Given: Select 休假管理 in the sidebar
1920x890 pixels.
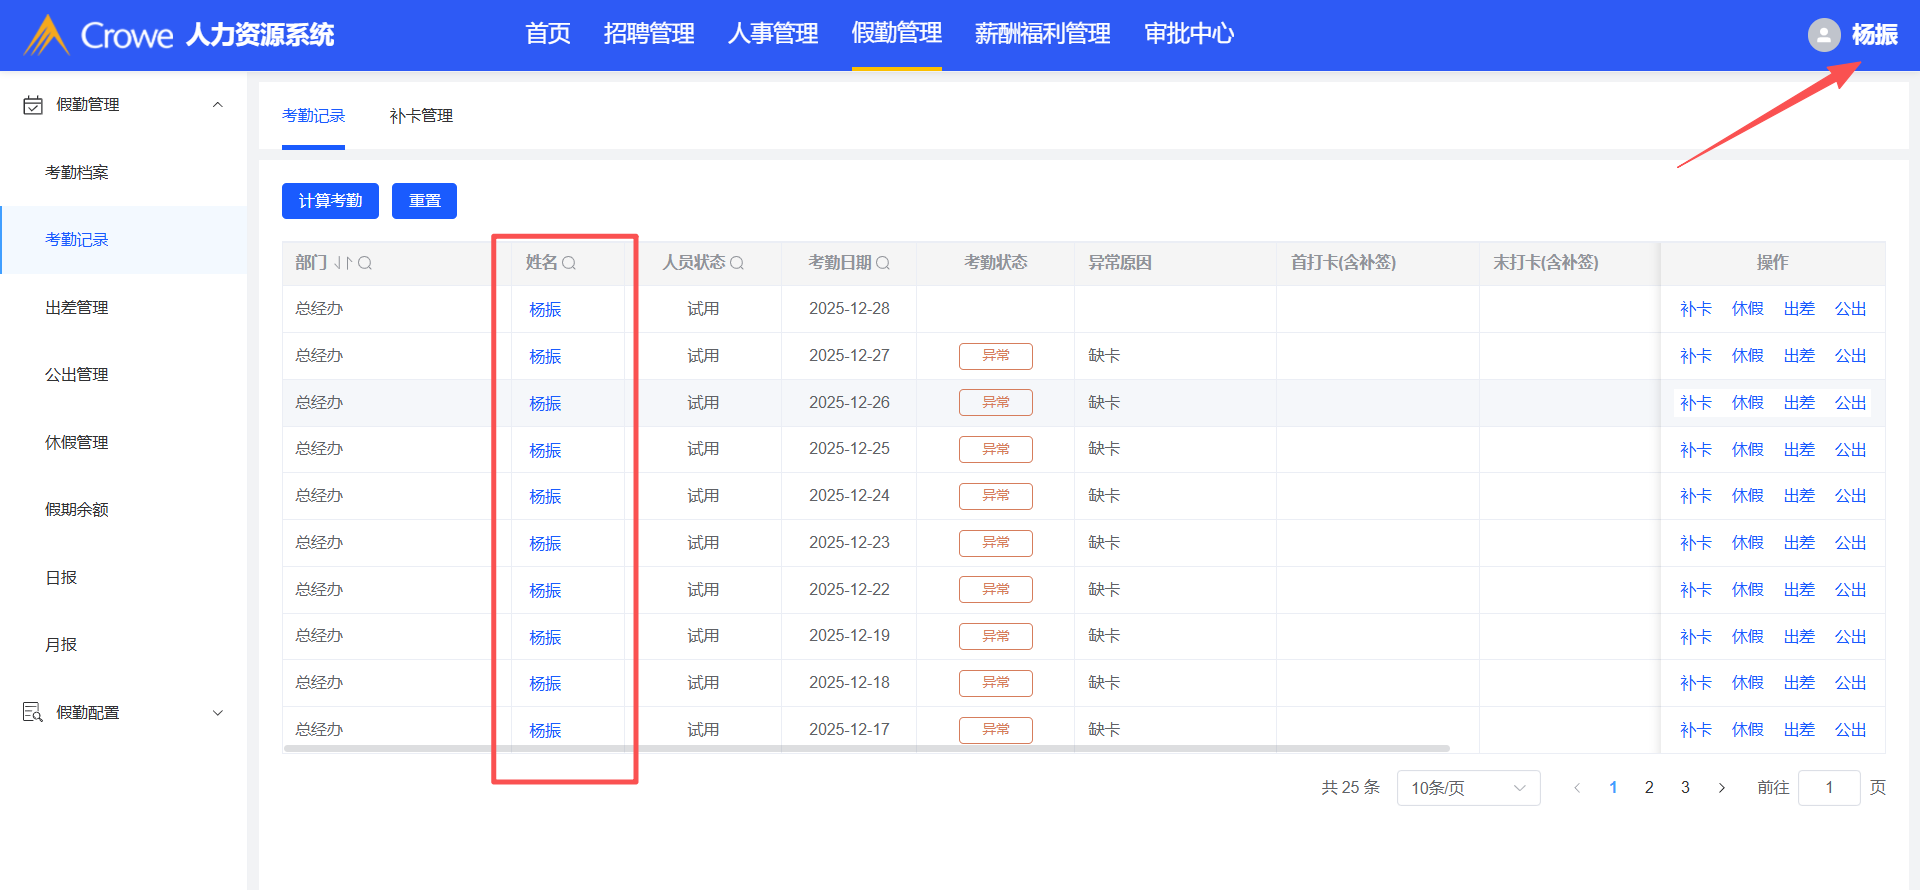Looking at the screenshot, I should (x=77, y=442).
